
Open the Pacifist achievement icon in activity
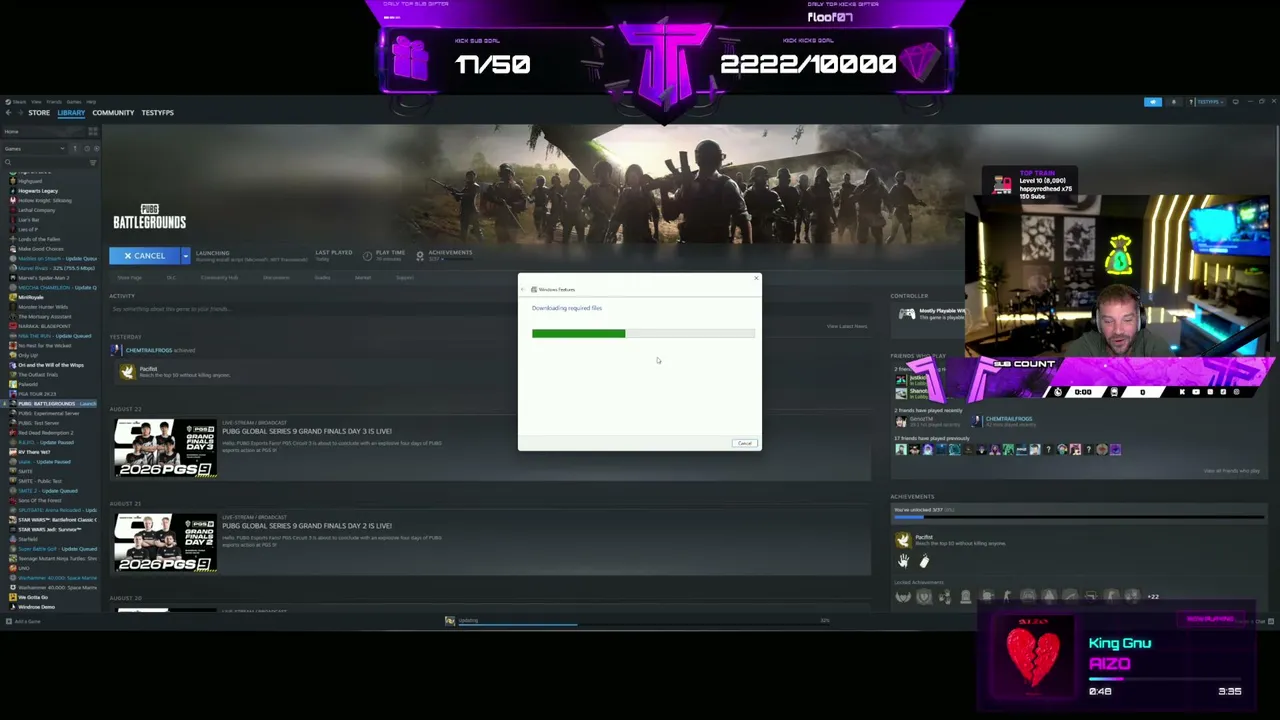[x=127, y=372]
